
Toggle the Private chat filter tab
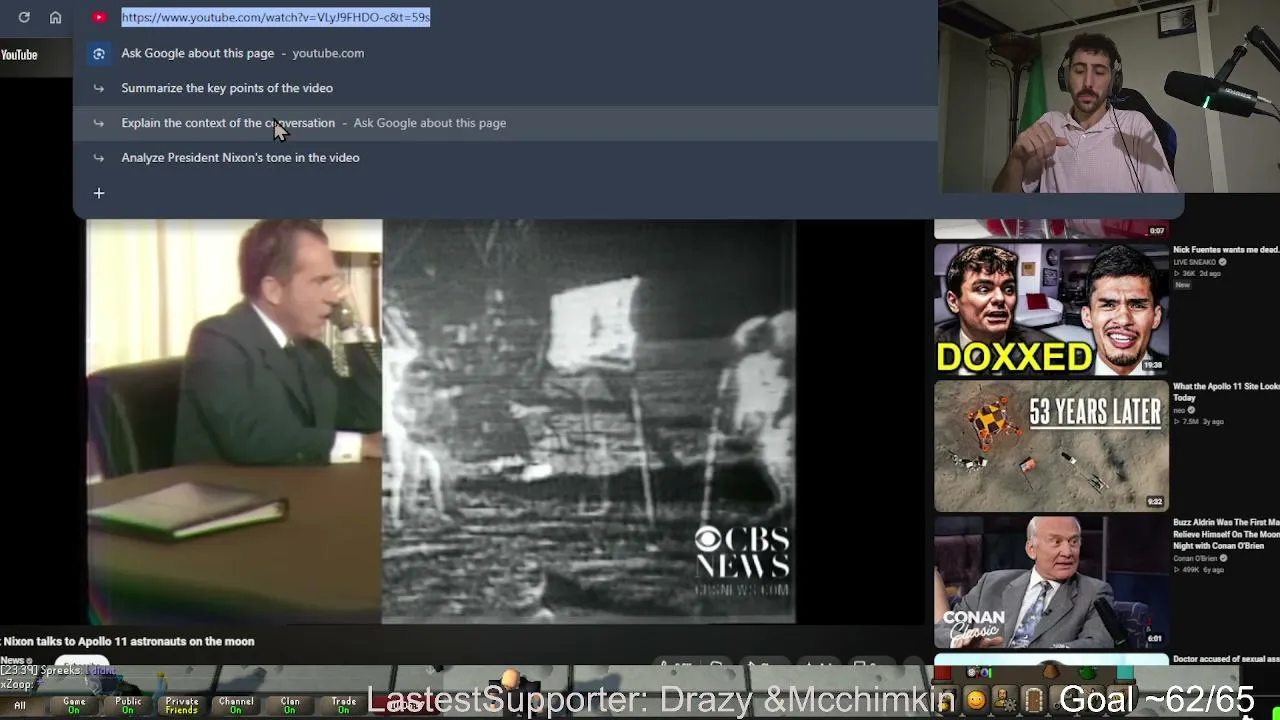point(182,705)
